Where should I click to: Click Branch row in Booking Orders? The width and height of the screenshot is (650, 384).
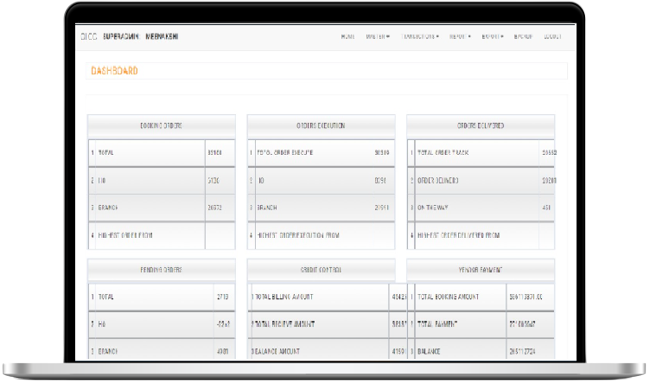click(161, 208)
